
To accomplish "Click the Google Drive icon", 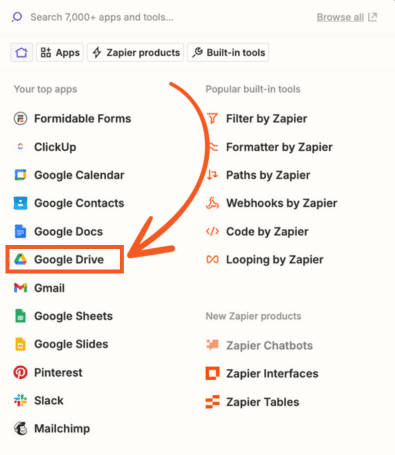I will 20,259.
